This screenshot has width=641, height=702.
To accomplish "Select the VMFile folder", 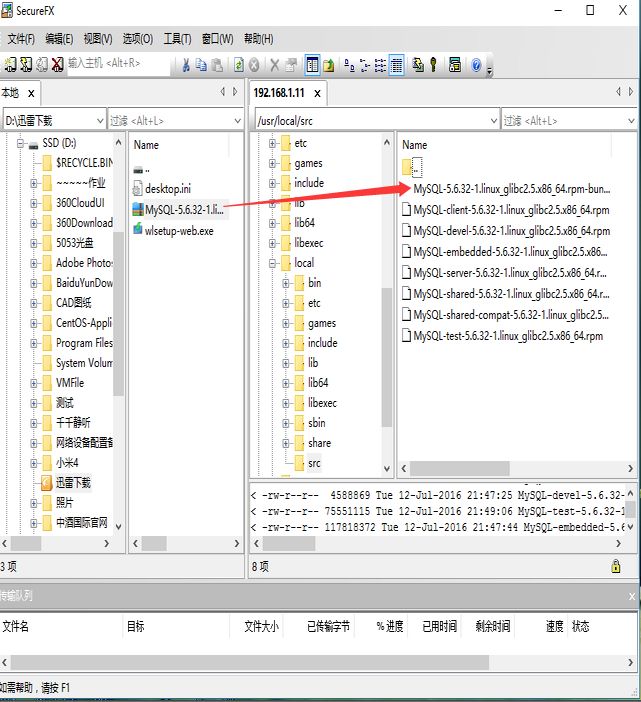I will [x=70, y=383].
